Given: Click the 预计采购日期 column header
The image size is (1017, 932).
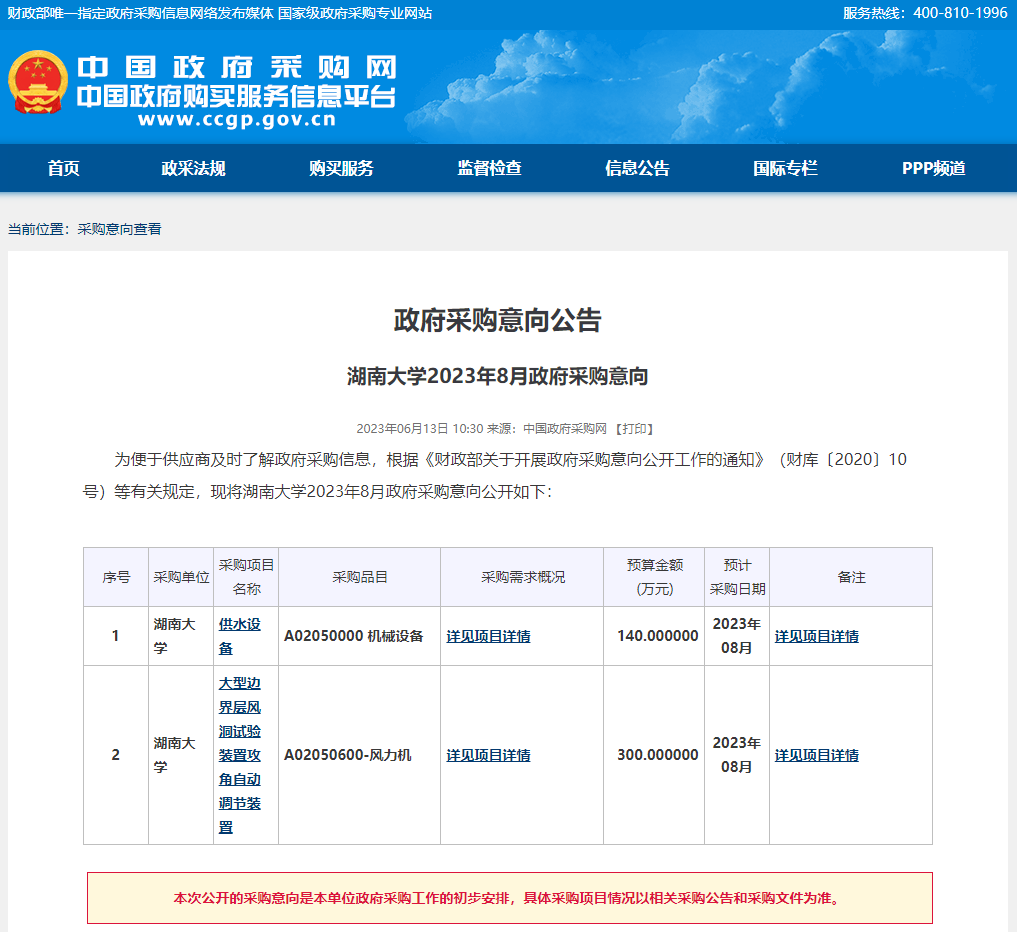Looking at the screenshot, I should pyautogui.click(x=737, y=577).
